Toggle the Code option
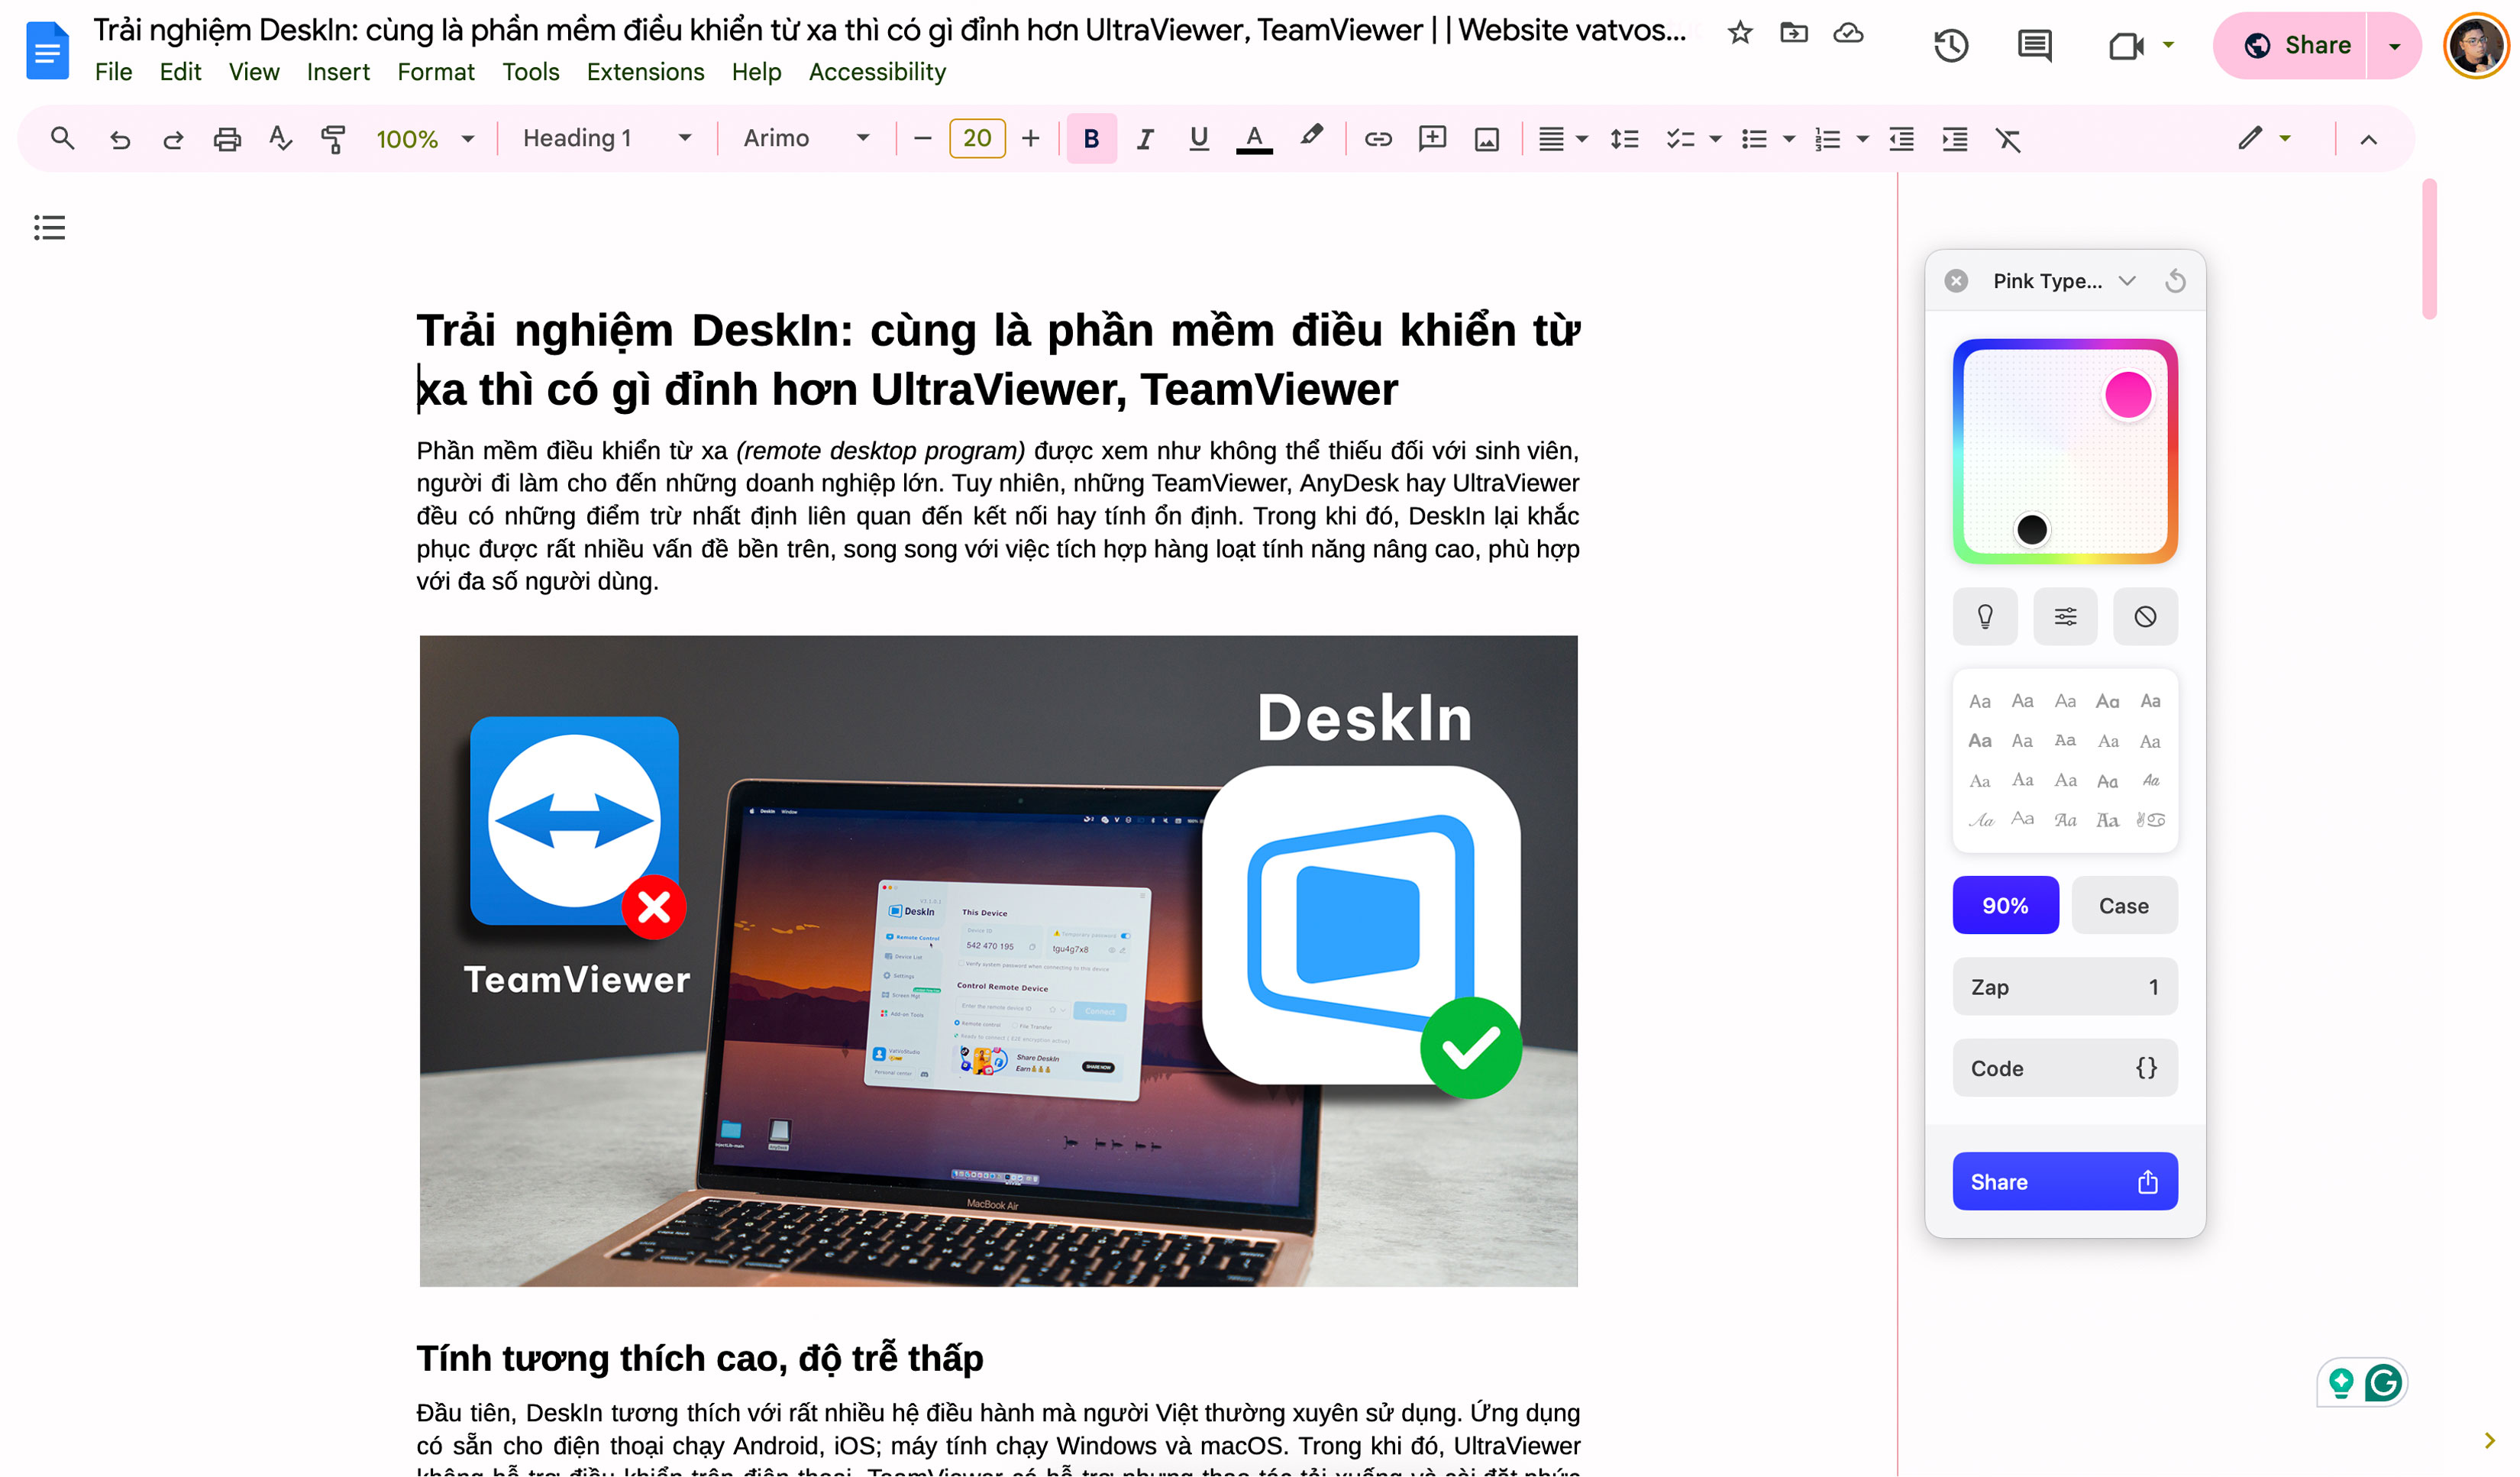The width and height of the screenshot is (2520, 1477). pos(2065,1068)
